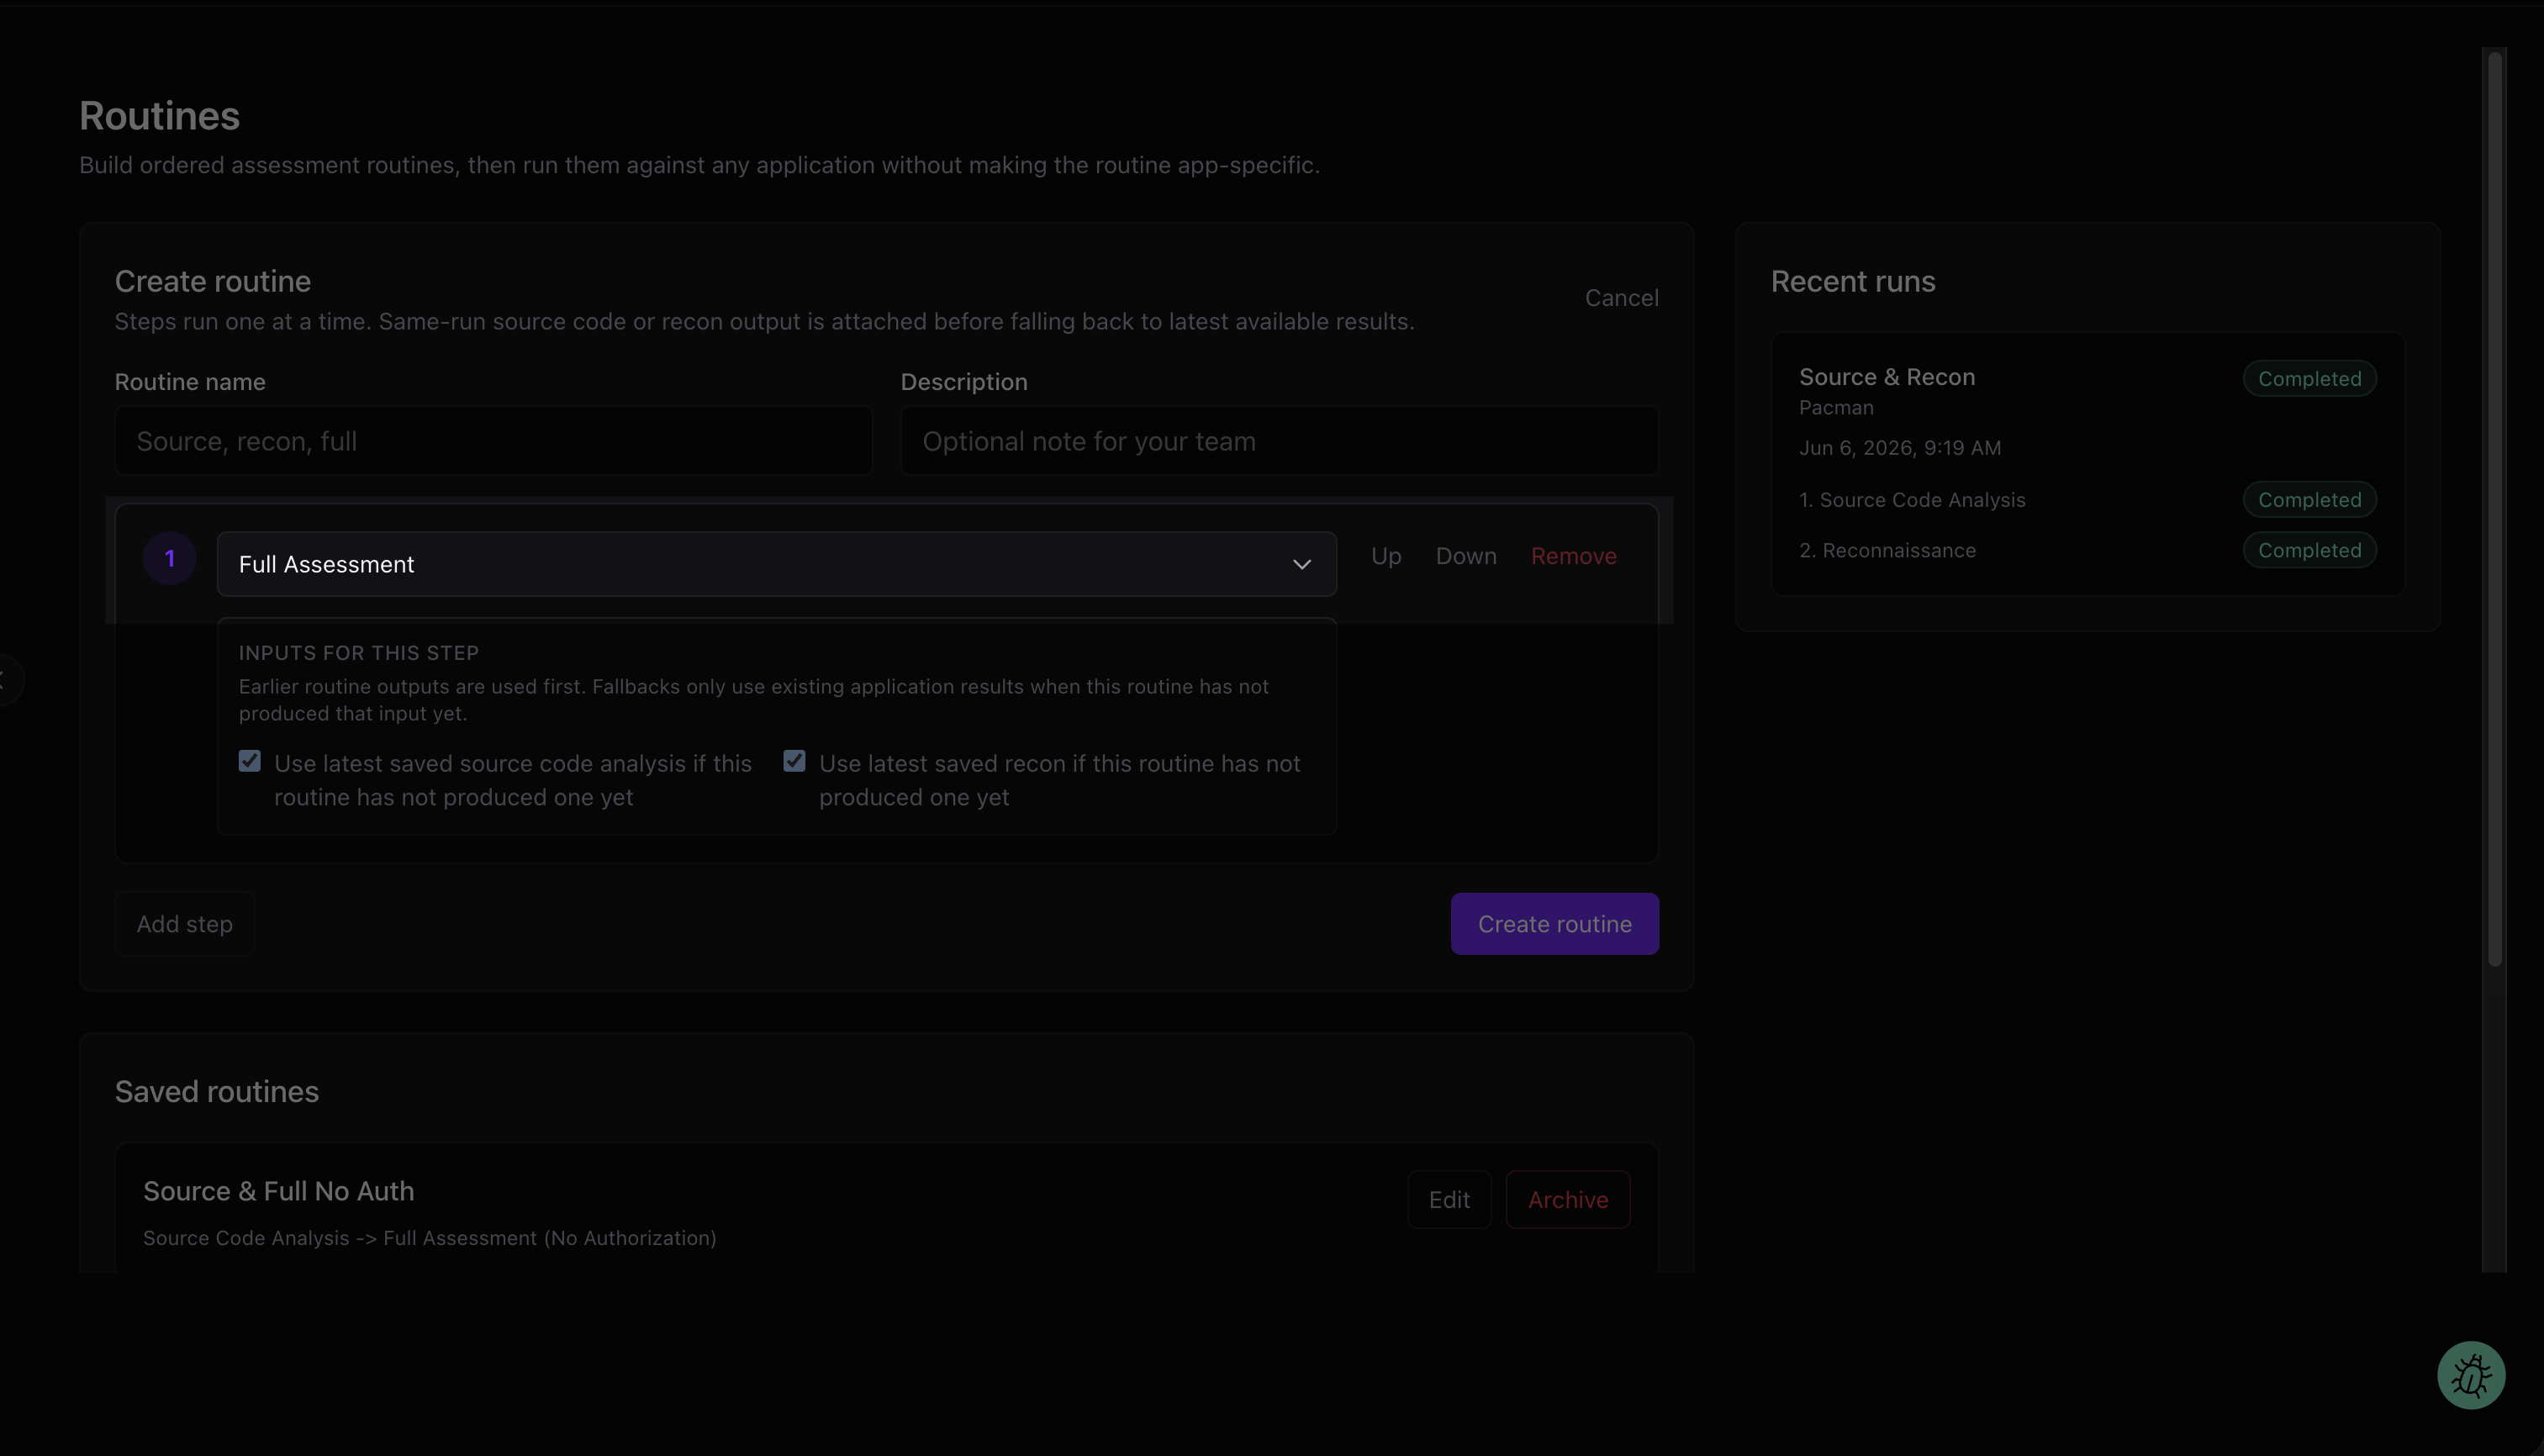This screenshot has width=2544, height=1456.
Task: Click the Create routine button
Action: [1554, 924]
